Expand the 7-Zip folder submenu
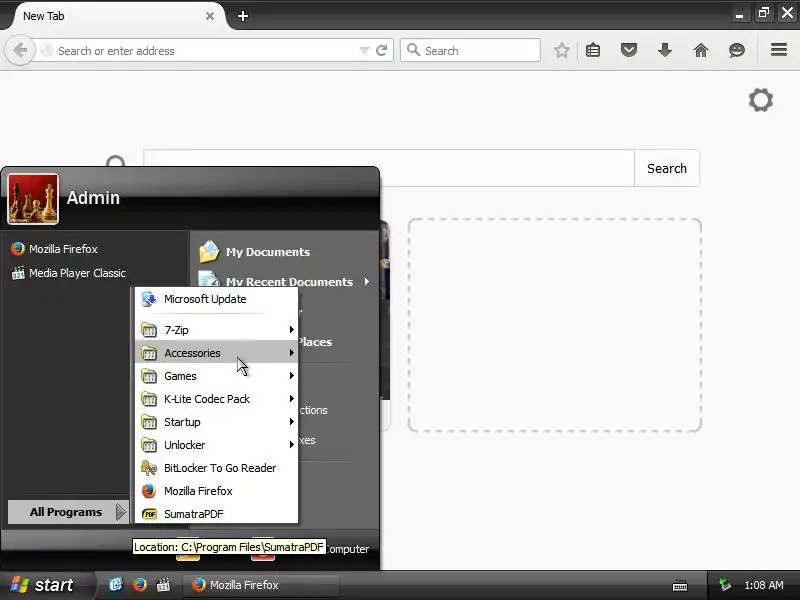Image resolution: width=800 pixels, height=600 pixels. [x=216, y=330]
